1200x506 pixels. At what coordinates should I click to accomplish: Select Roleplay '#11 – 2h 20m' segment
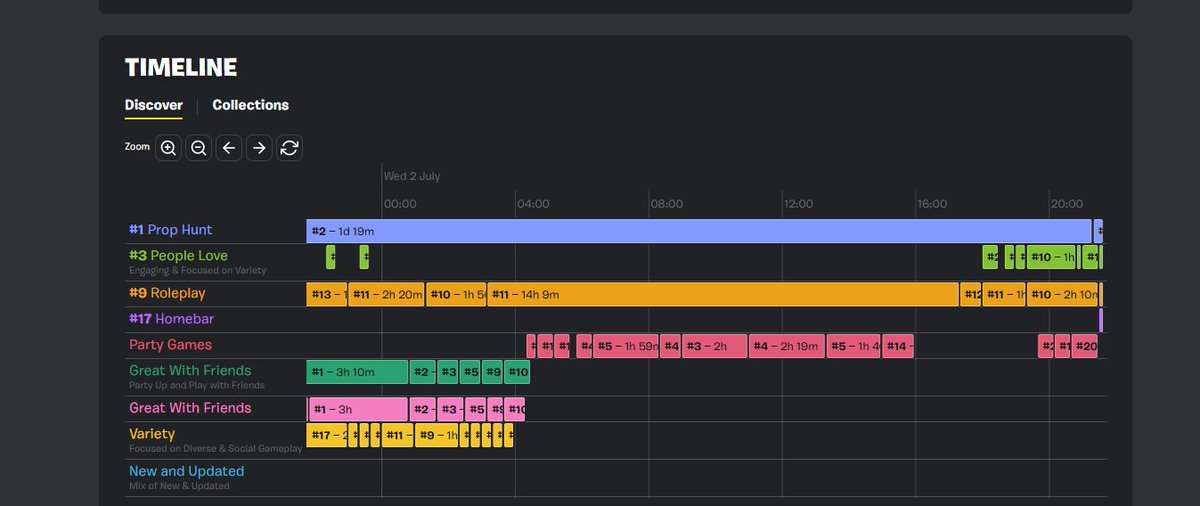[x=387, y=295]
